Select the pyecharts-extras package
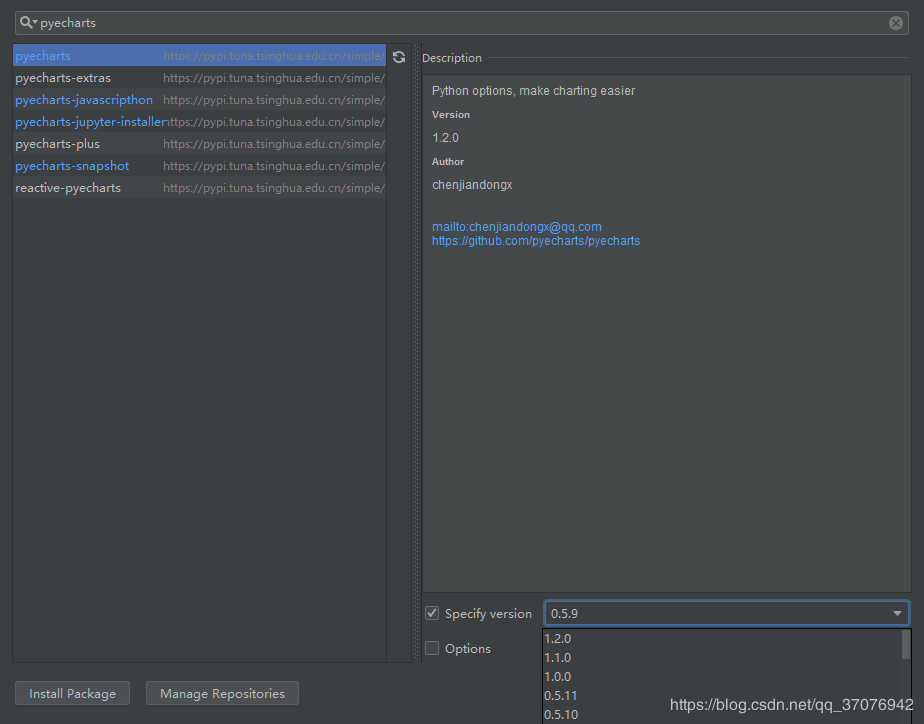This screenshot has height=724, width=924. [x=199, y=78]
